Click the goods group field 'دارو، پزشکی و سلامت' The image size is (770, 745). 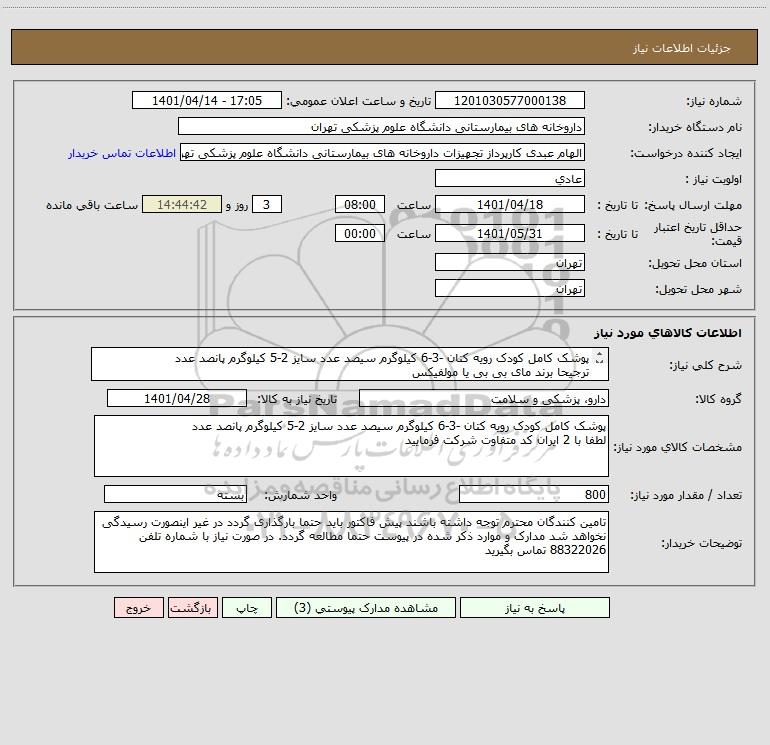(x=484, y=398)
